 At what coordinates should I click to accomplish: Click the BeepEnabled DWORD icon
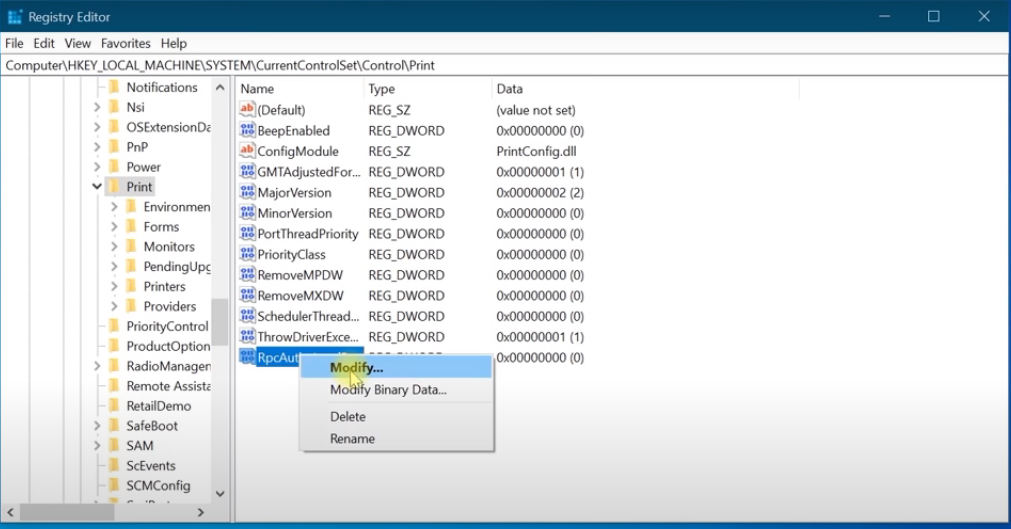pos(247,130)
